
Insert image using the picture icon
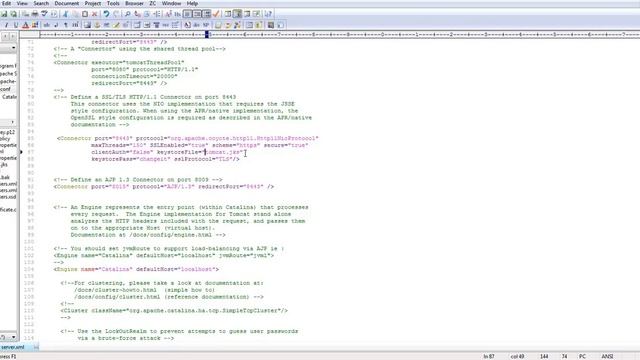tap(87, 25)
